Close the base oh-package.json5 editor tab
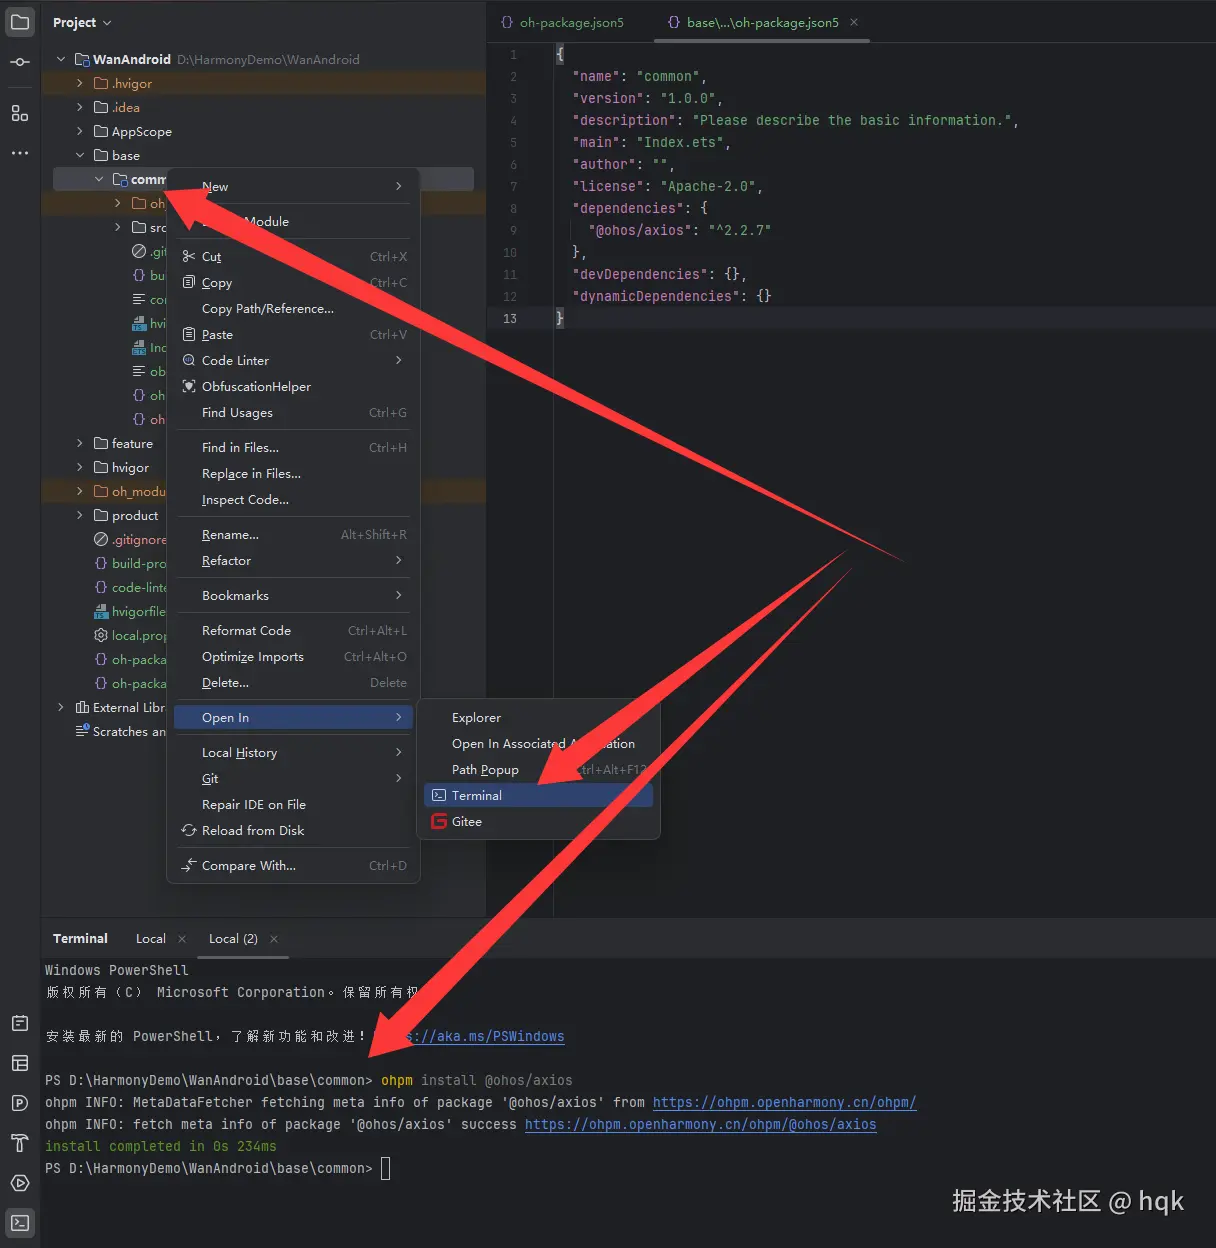Viewport: 1216px width, 1248px height. 854,22
